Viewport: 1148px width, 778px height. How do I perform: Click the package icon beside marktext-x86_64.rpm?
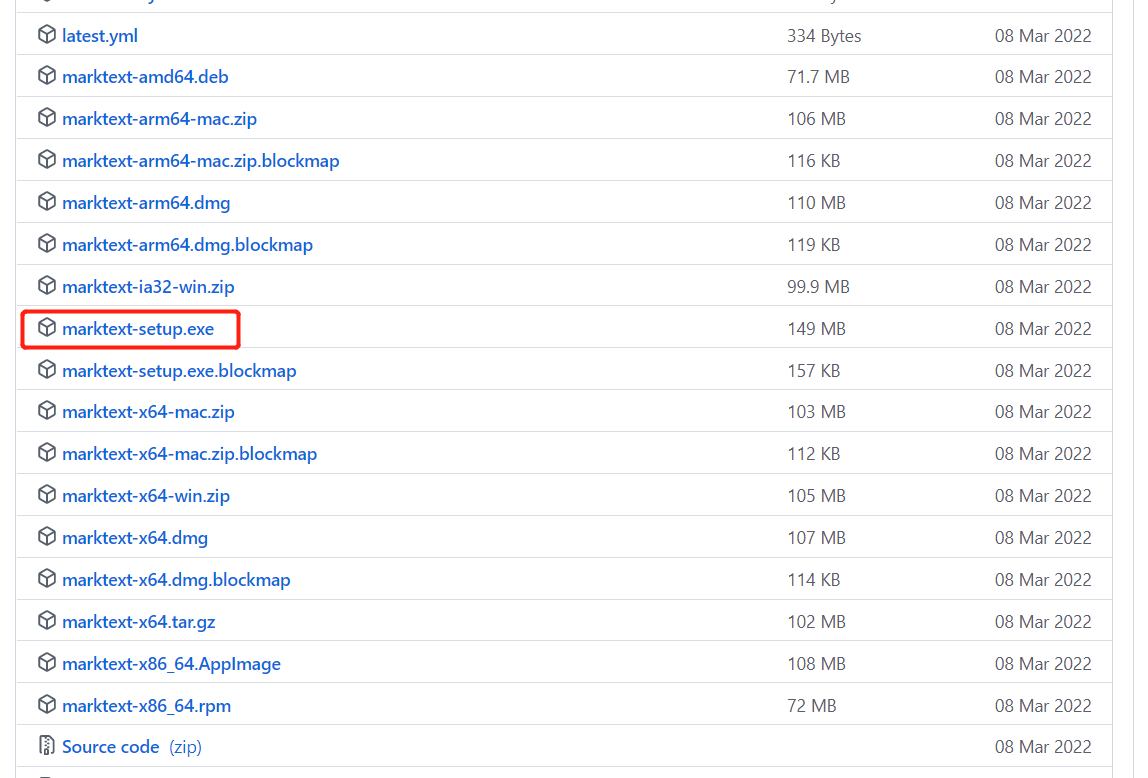[47, 704]
